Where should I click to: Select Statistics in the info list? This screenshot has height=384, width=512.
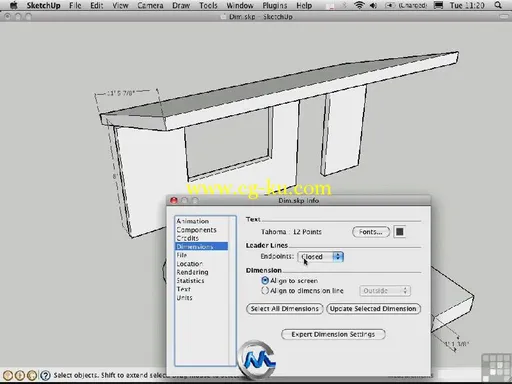[x=190, y=281]
